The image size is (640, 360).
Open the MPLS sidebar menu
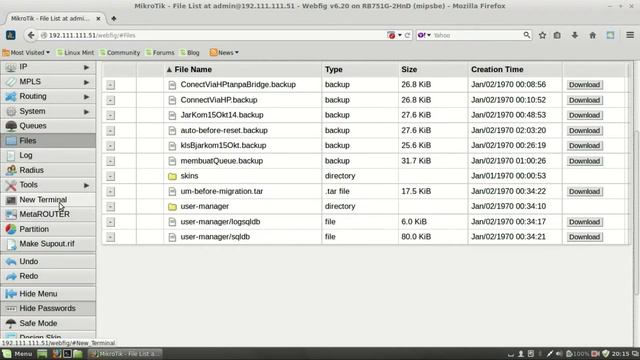click(48, 82)
